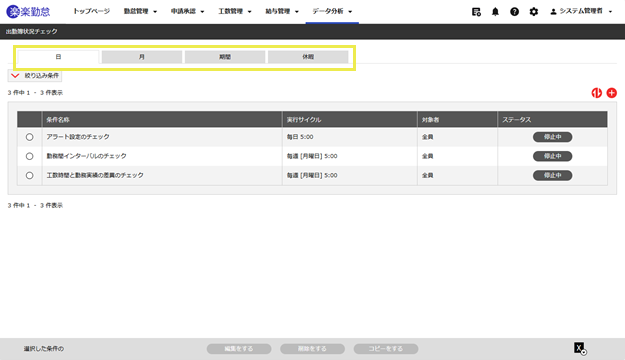Open the データ分析 dropdown menu
Screen dimensions: 625x360
332,12
